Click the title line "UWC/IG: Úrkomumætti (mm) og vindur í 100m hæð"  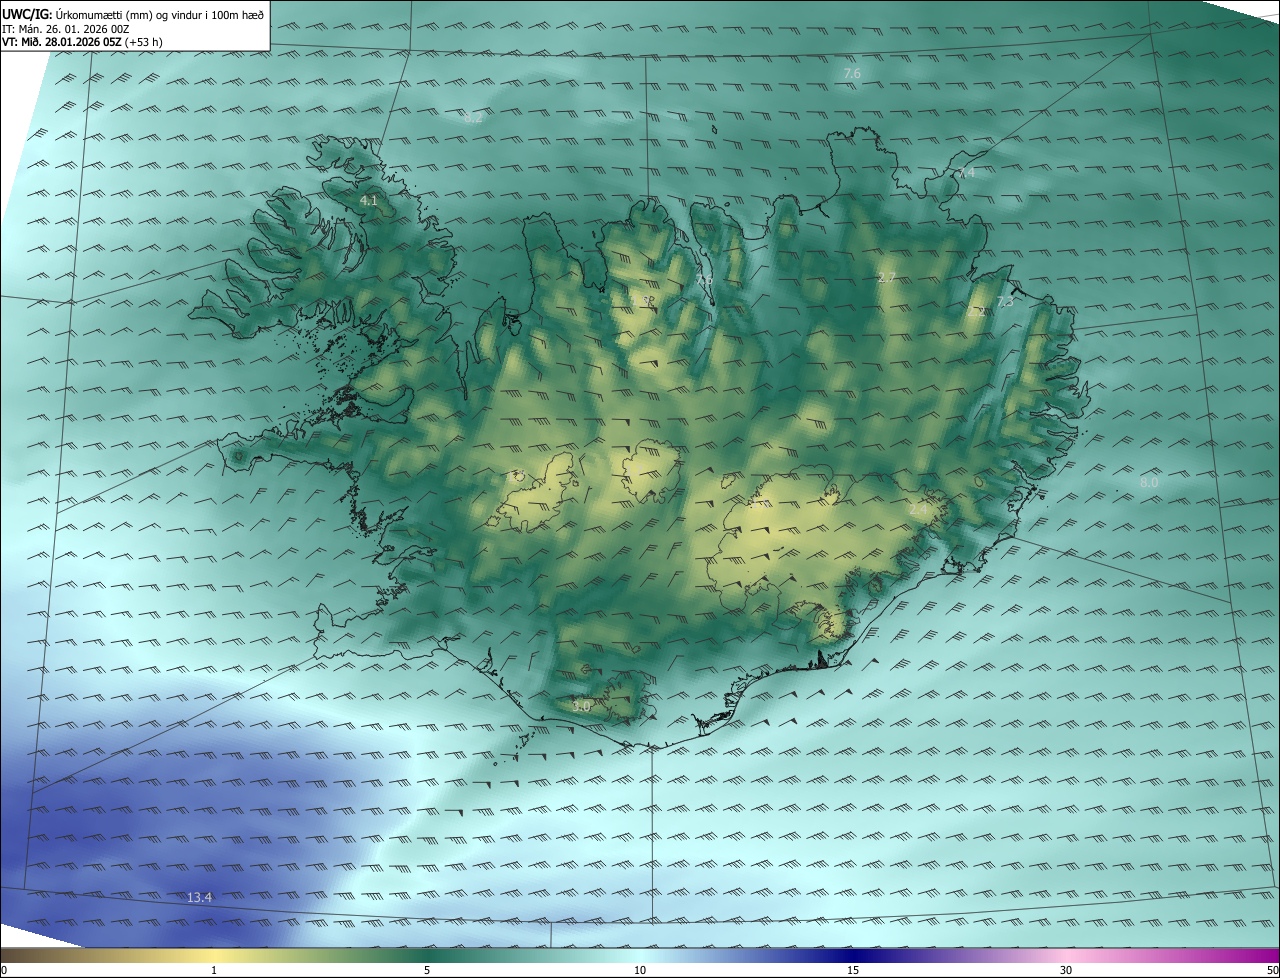pyautogui.click(x=133, y=14)
